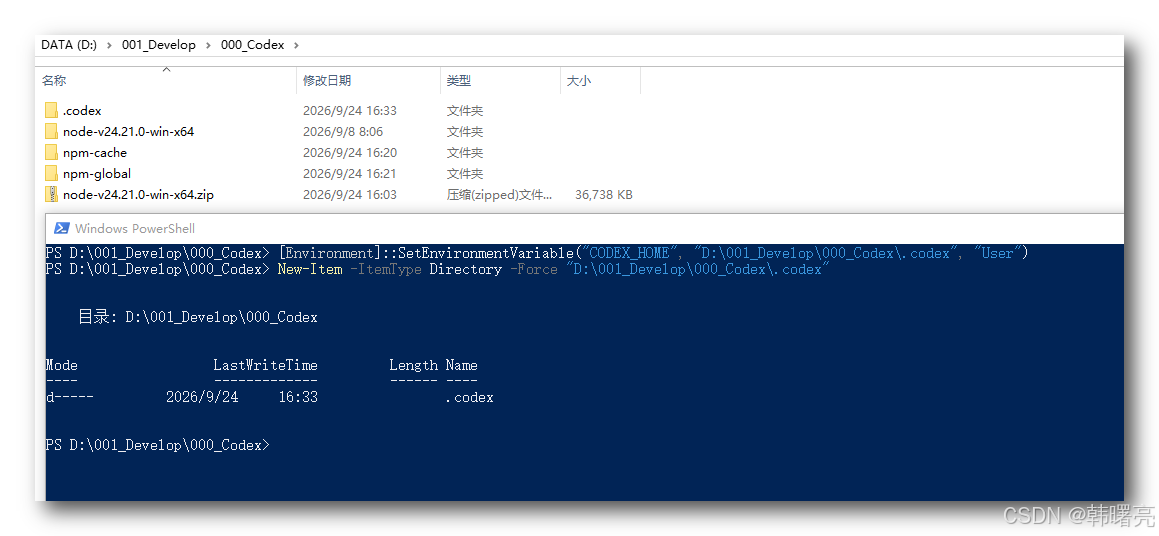Image resolution: width=1159 pixels, height=536 pixels.
Task: Click the 文件夹 type of npm-cache row
Action: (x=464, y=153)
